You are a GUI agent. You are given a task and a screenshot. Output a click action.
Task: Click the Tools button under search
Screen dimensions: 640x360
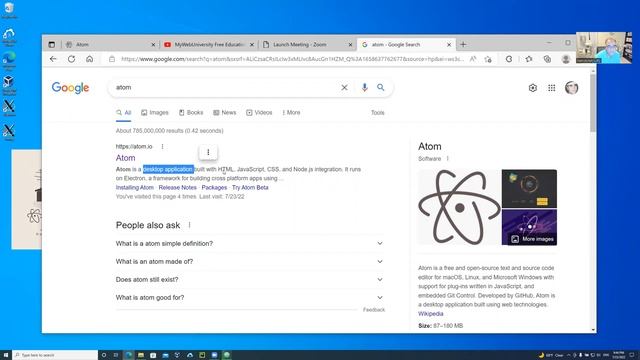[x=378, y=113]
